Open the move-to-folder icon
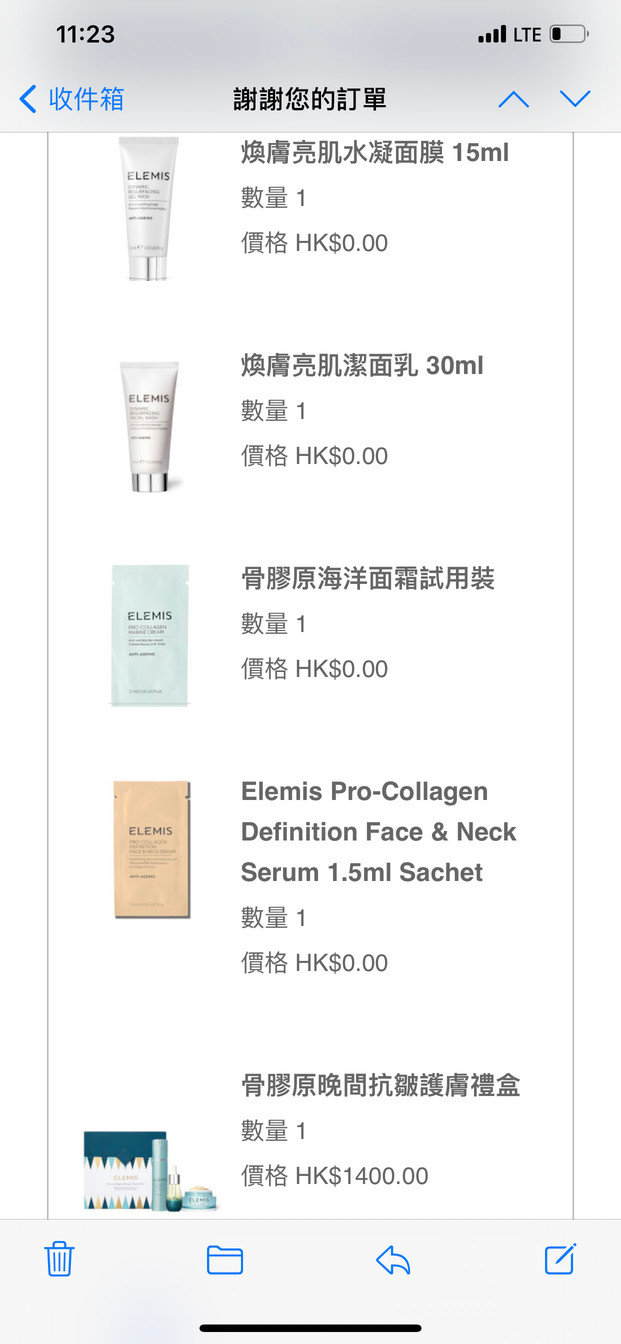 click(x=225, y=1260)
